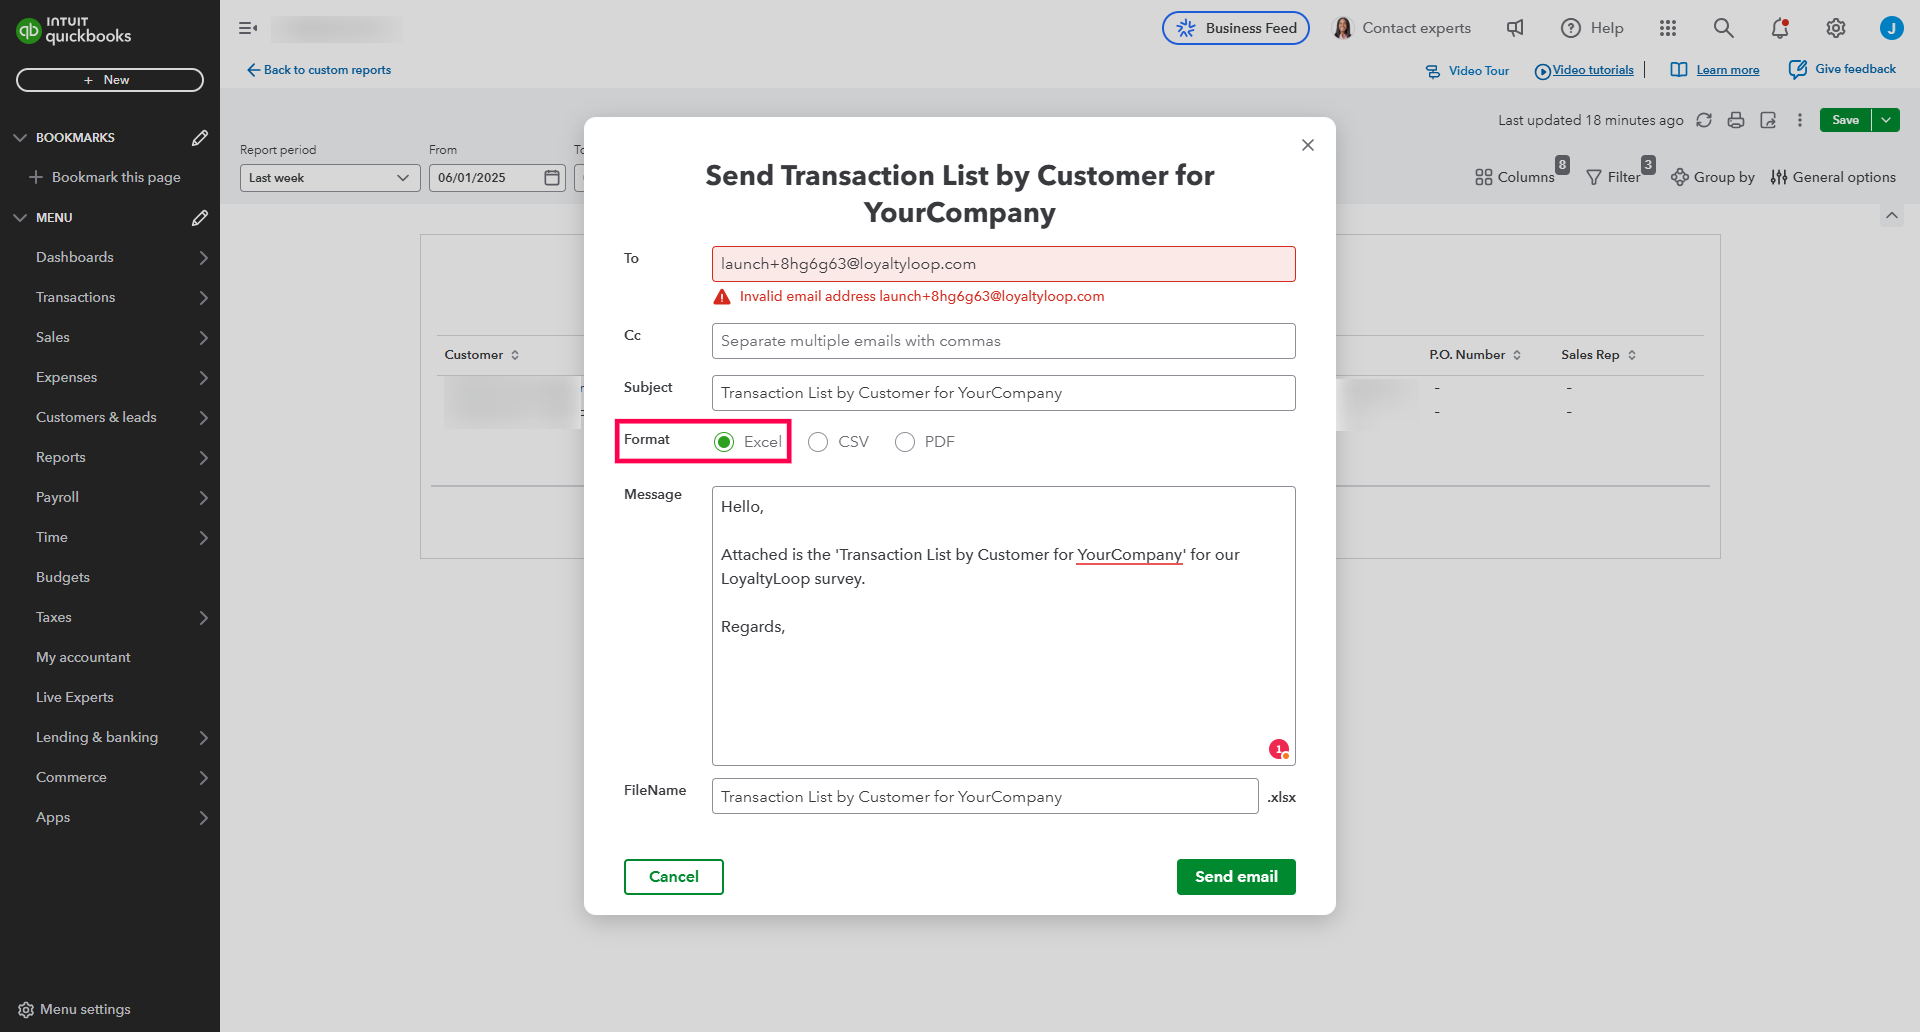Select PDF format radio button
The height and width of the screenshot is (1032, 1920).
pyautogui.click(x=905, y=442)
